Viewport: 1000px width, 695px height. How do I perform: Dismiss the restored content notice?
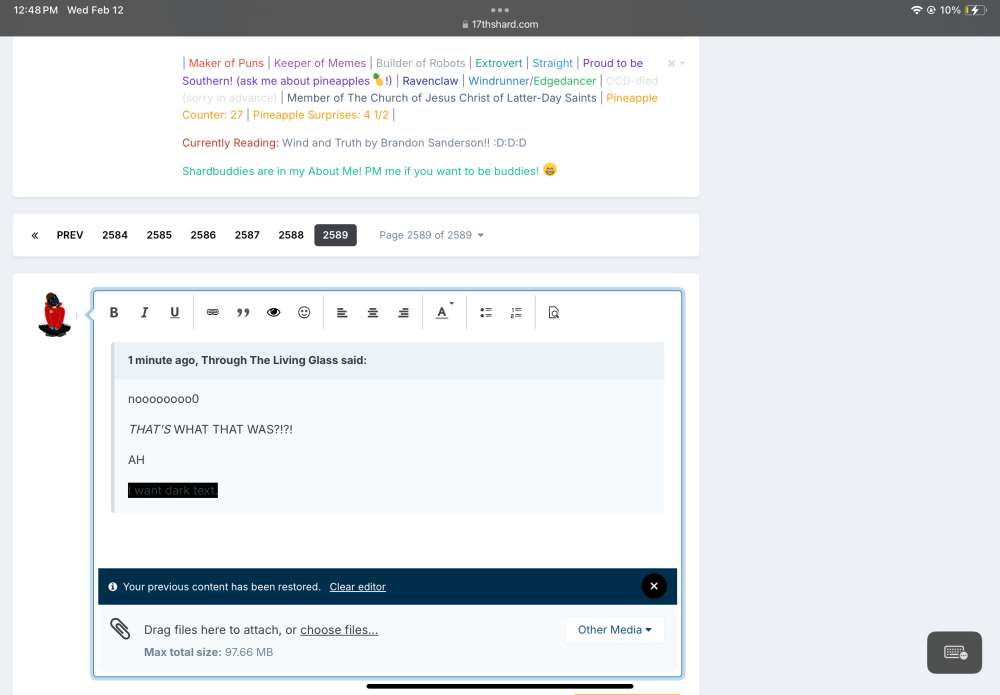(x=654, y=586)
